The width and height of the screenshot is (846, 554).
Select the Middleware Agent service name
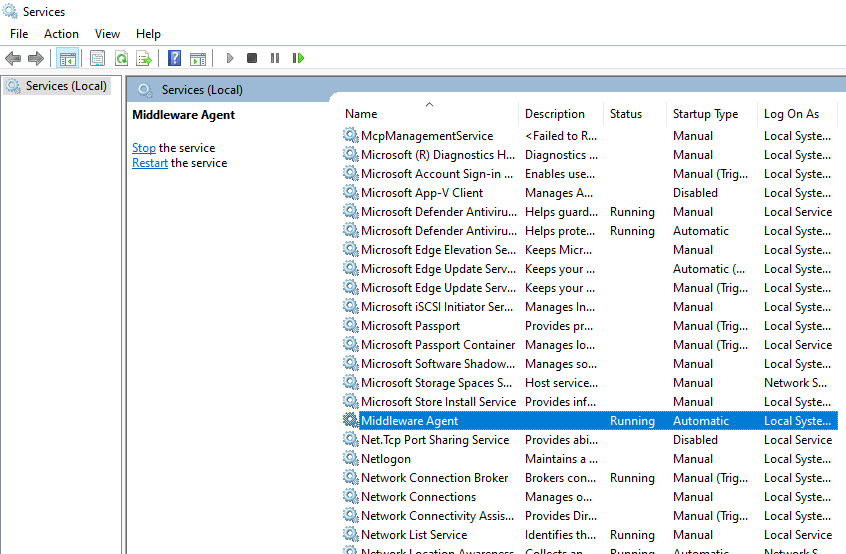[x=410, y=421]
